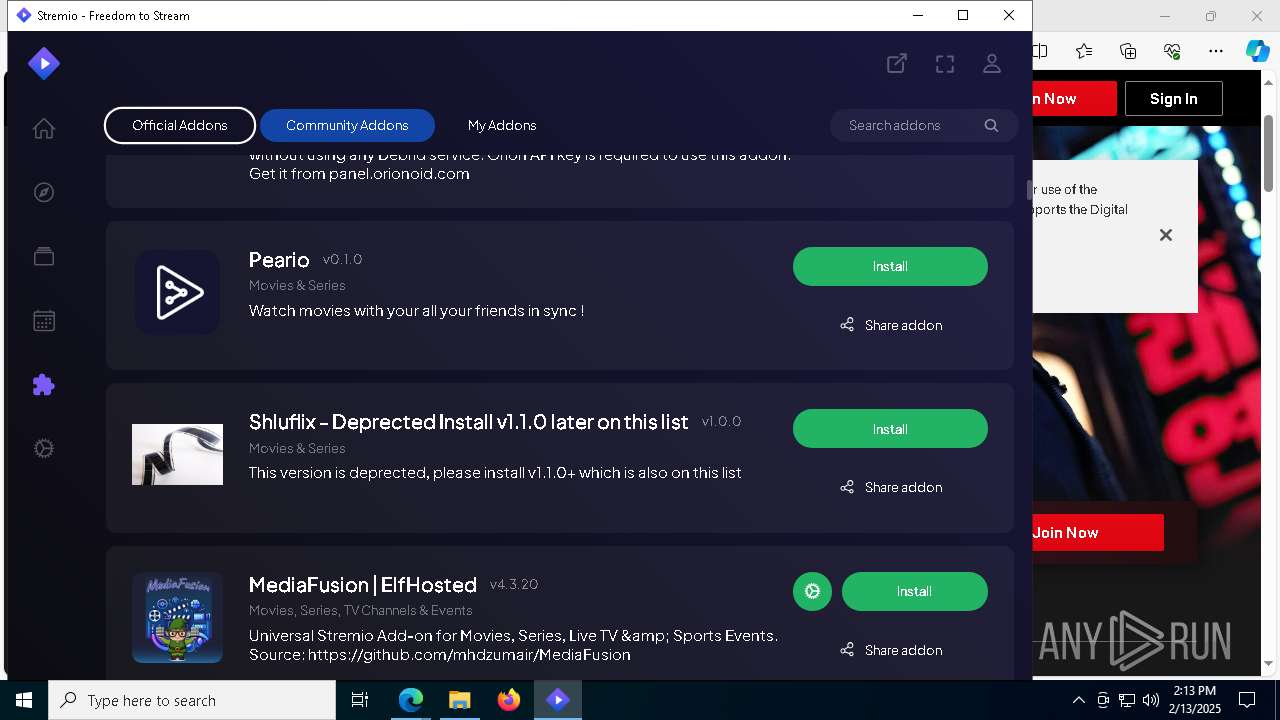Close the cookie notice in browser

[x=1165, y=235]
